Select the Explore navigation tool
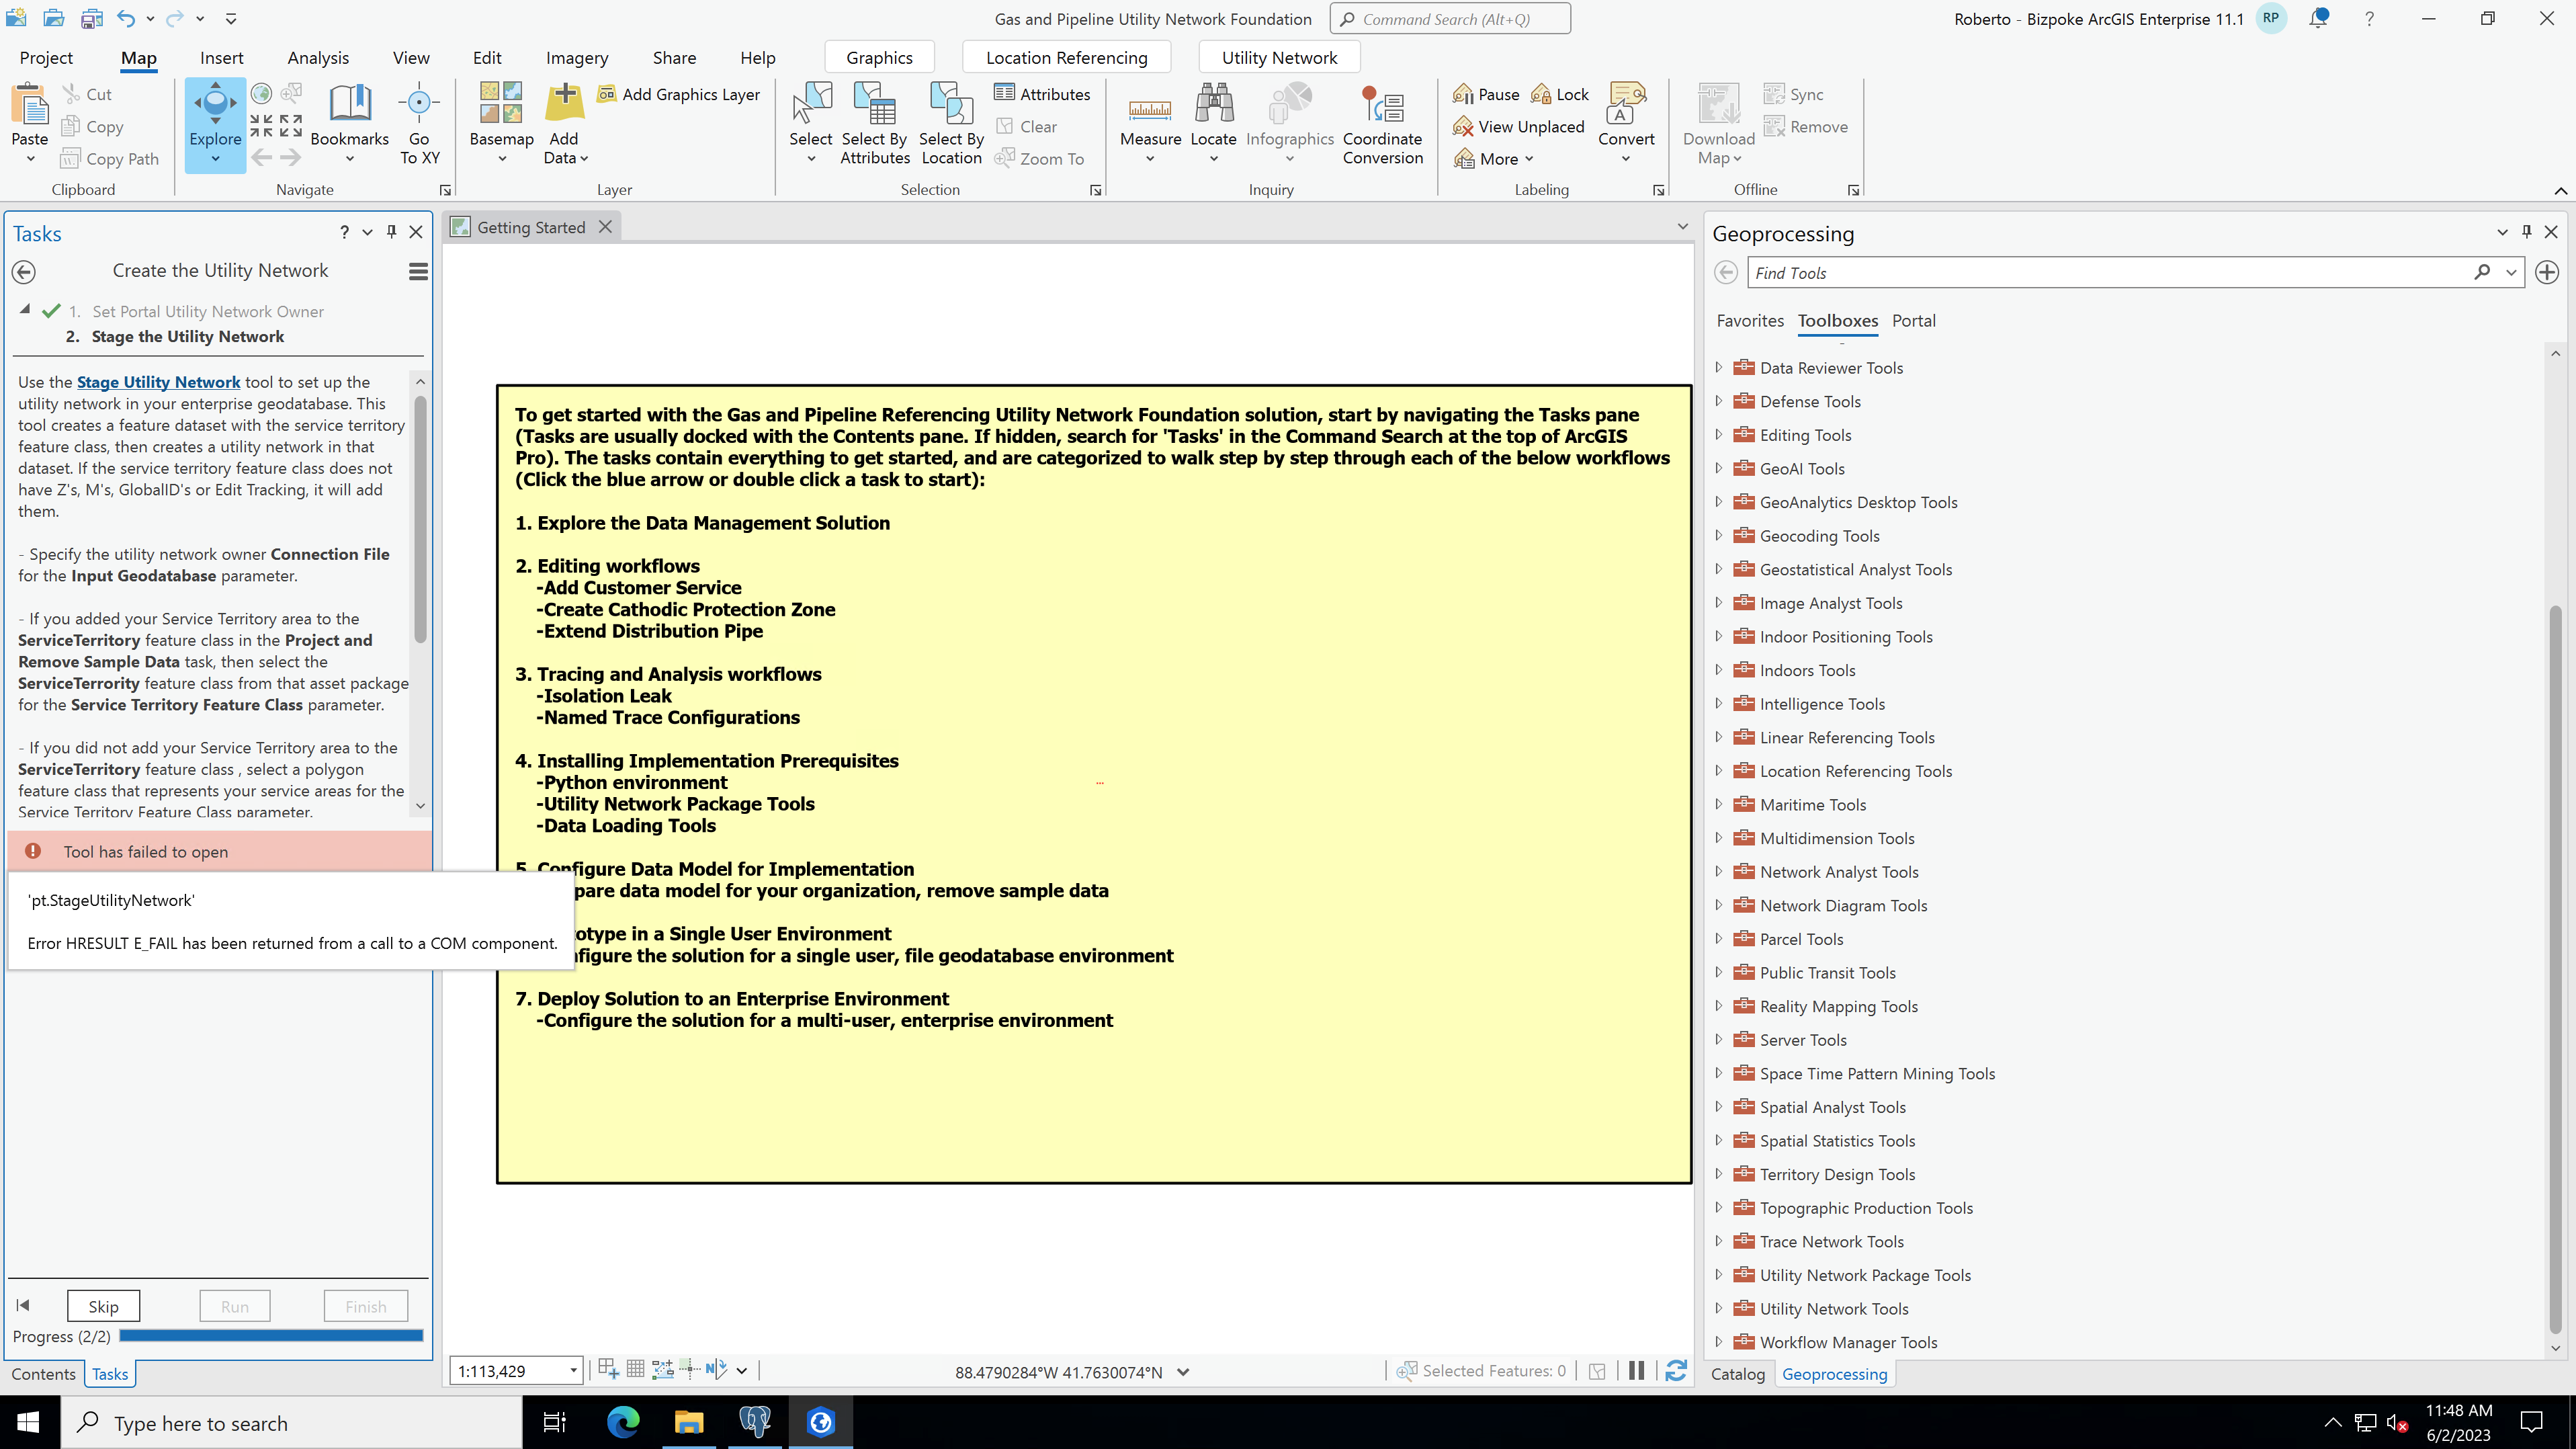The height and width of the screenshot is (1449, 2576). [215, 124]
